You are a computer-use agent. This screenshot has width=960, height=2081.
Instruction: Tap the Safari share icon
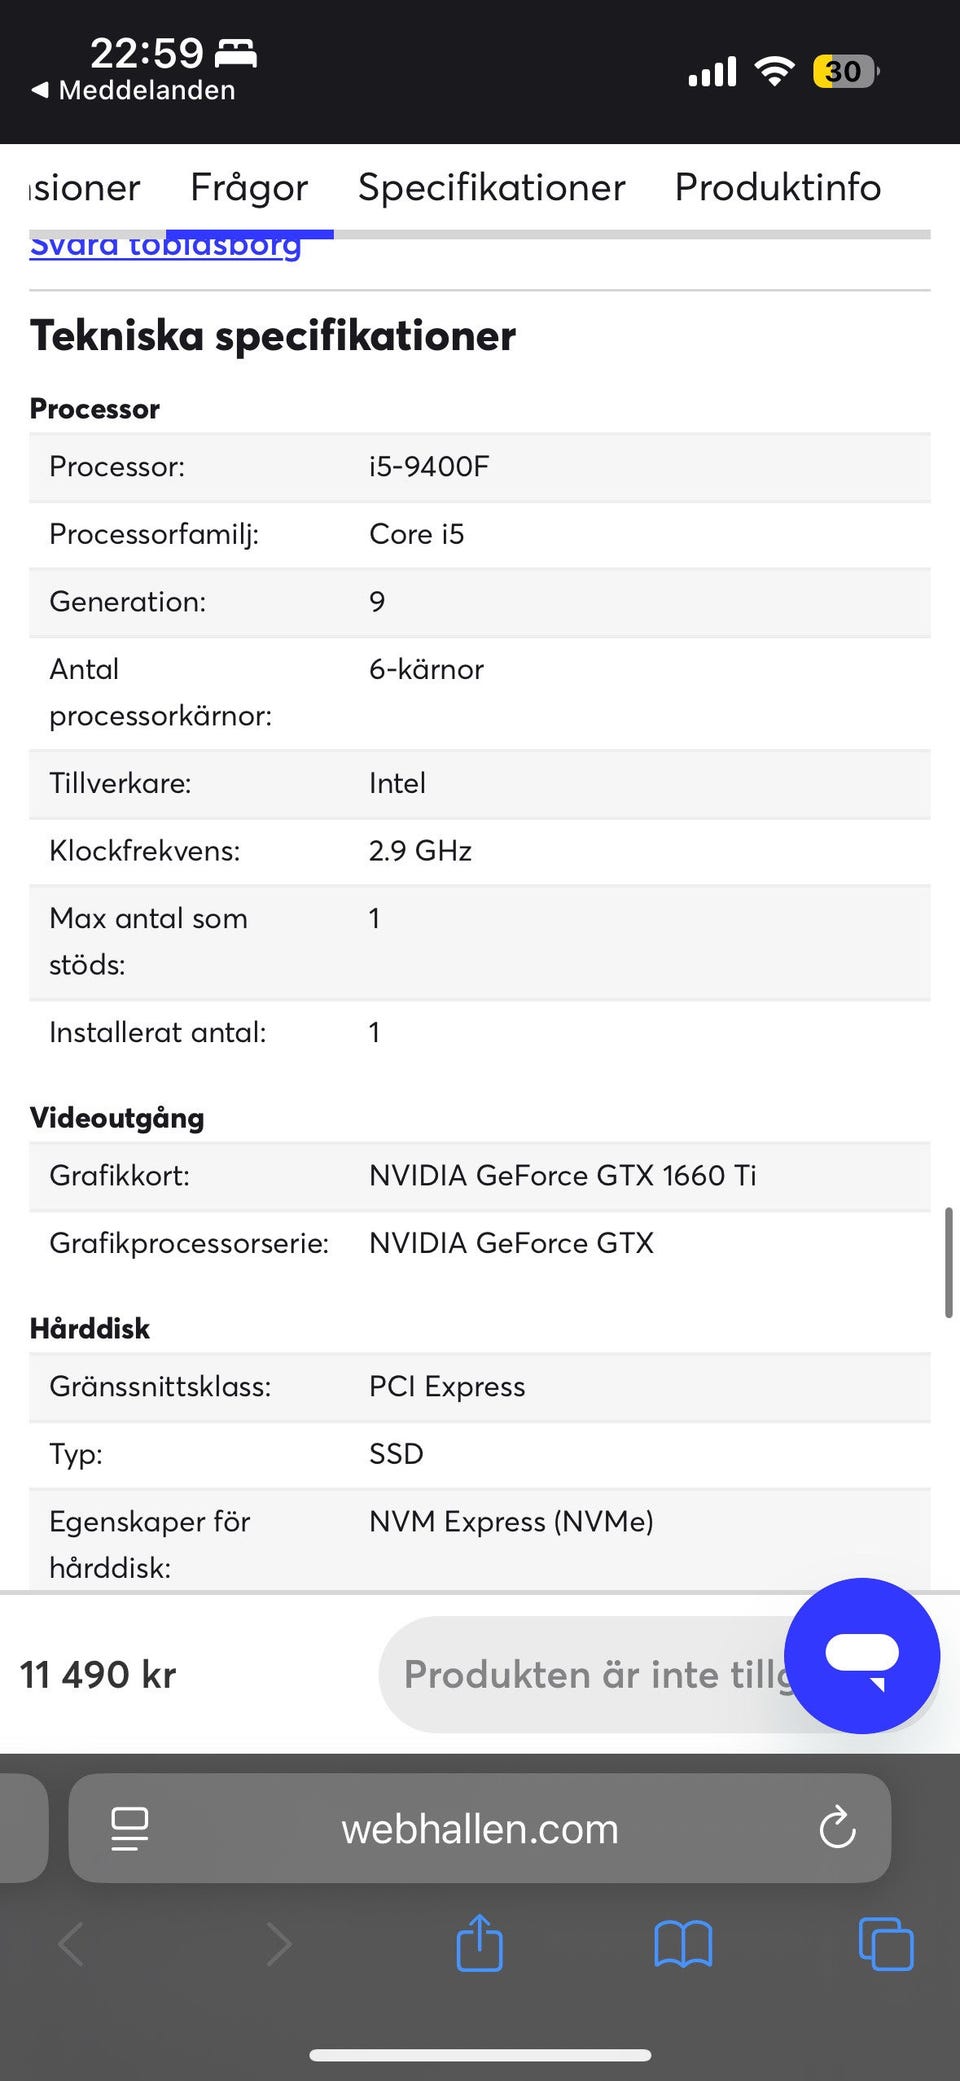pos(479,1943)
